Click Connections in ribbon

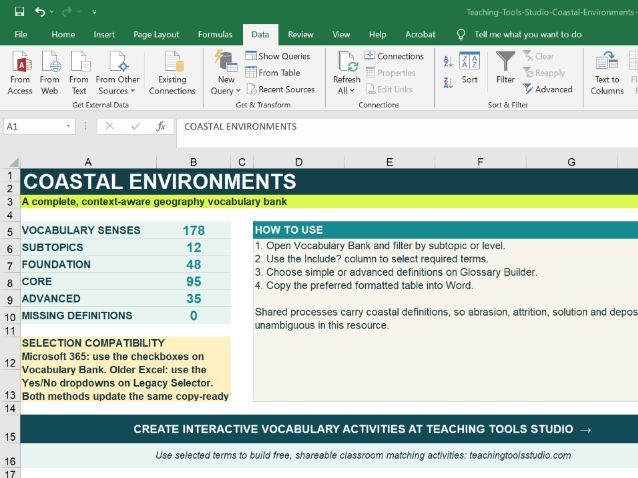click(394, 56)
